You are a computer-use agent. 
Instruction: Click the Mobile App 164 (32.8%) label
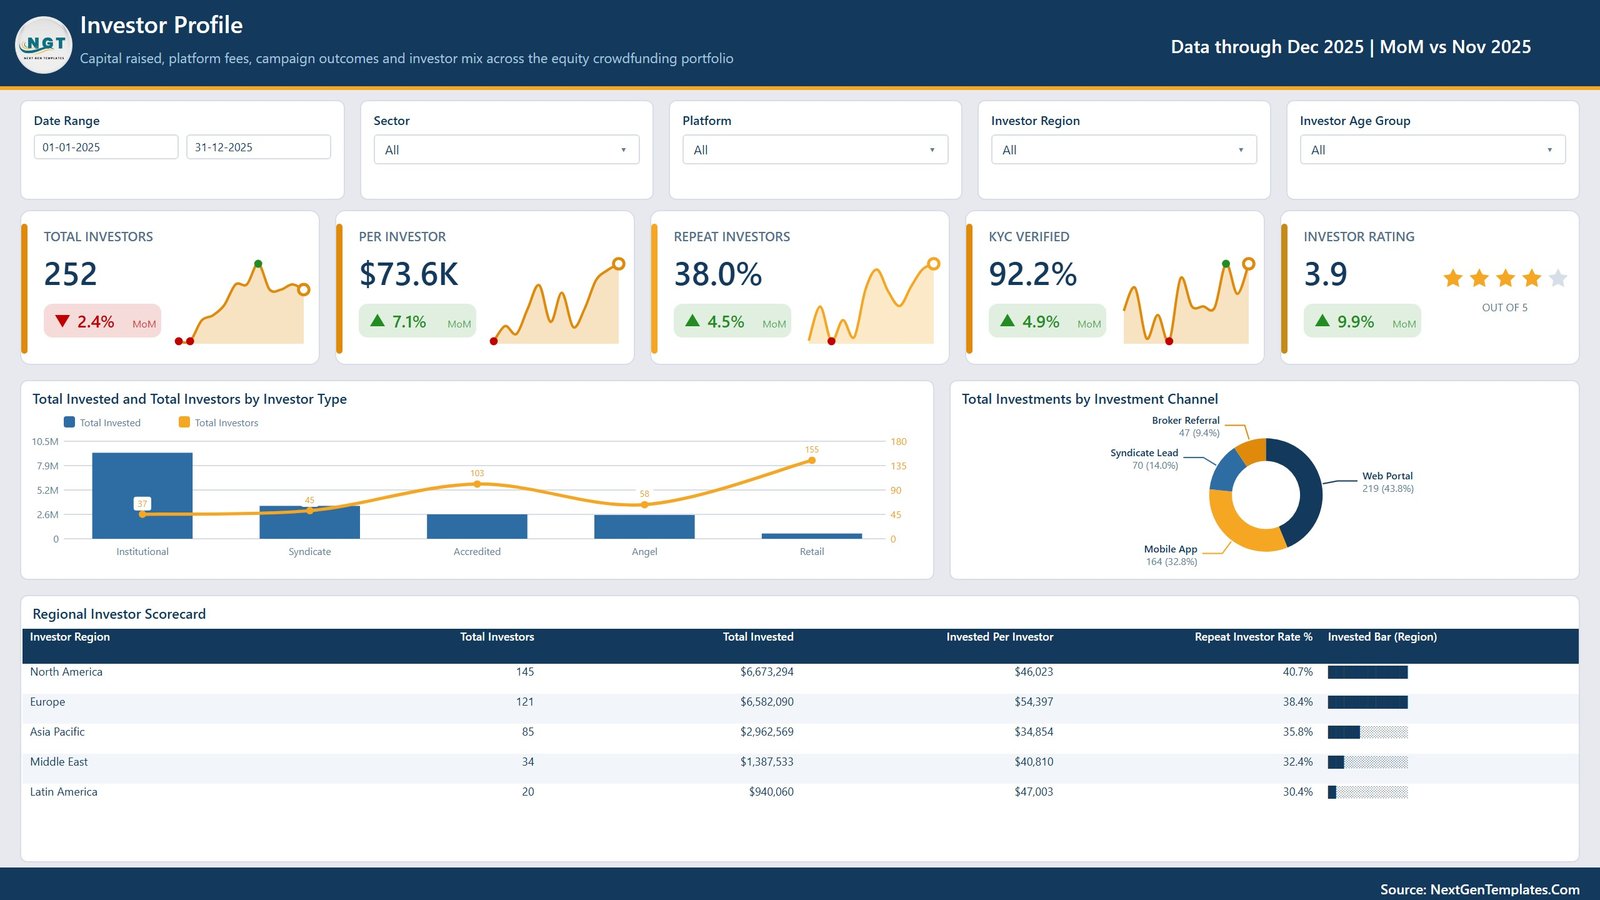point(1171,555)
